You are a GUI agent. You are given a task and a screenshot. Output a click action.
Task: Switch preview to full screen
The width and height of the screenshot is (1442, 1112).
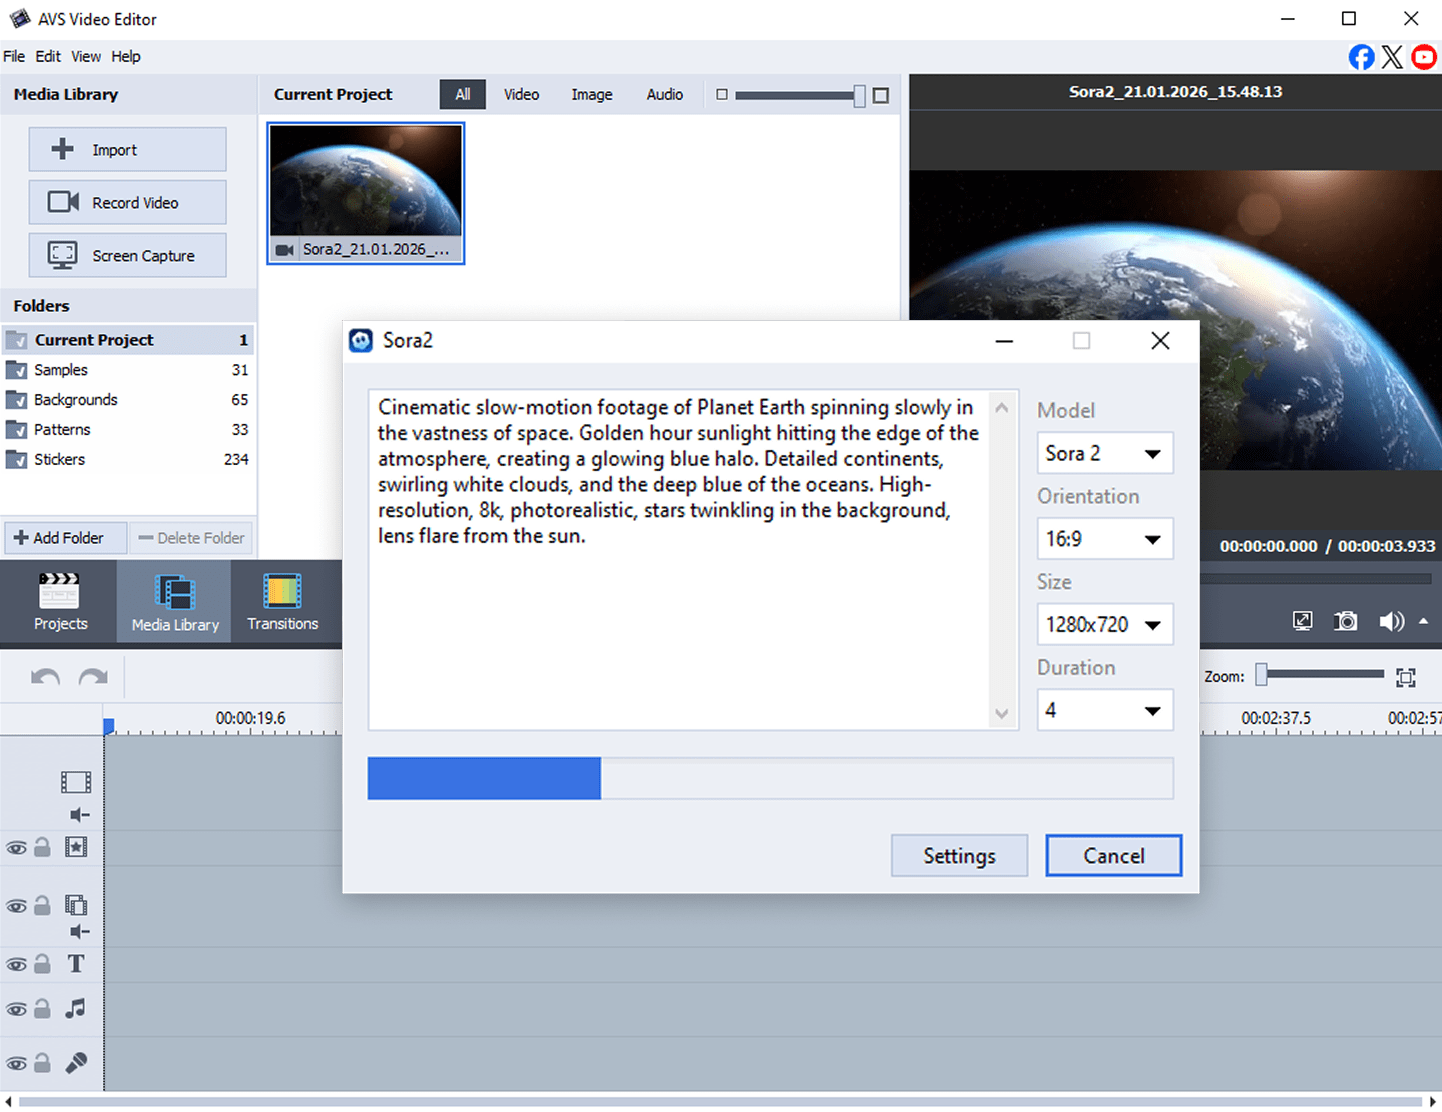coord(1302,621)
